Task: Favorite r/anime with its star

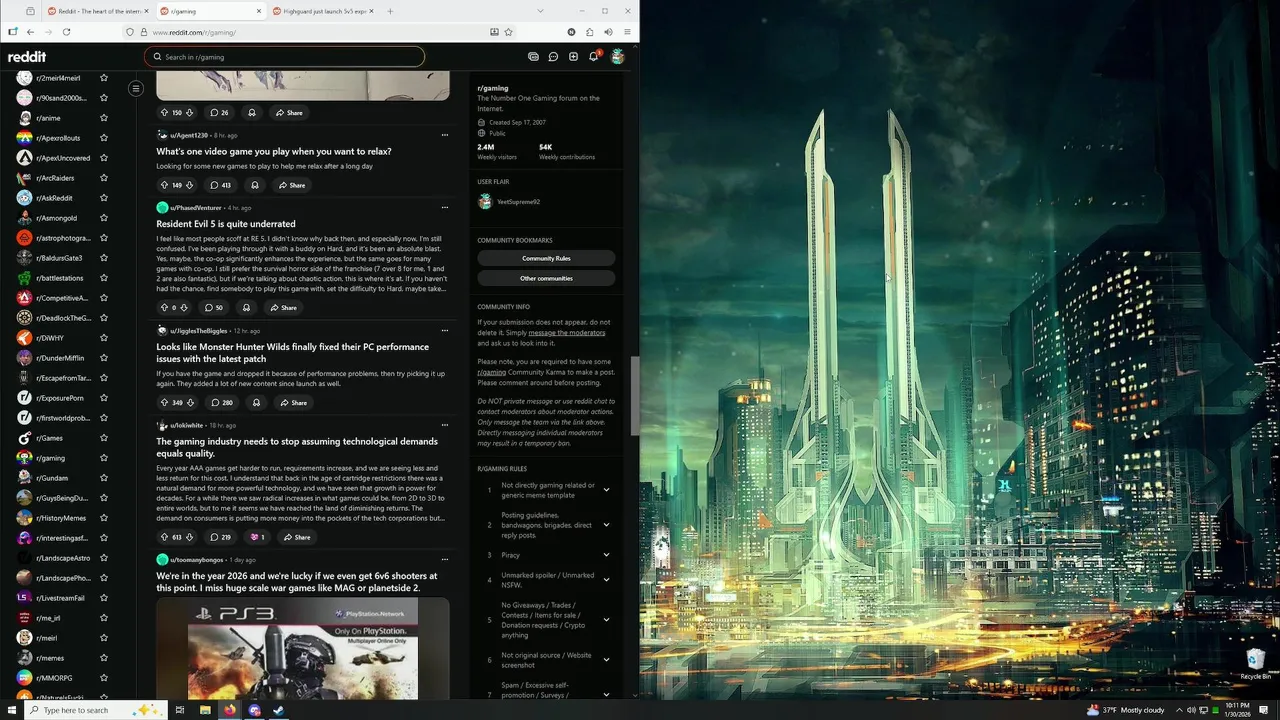Action: [103, 118]
